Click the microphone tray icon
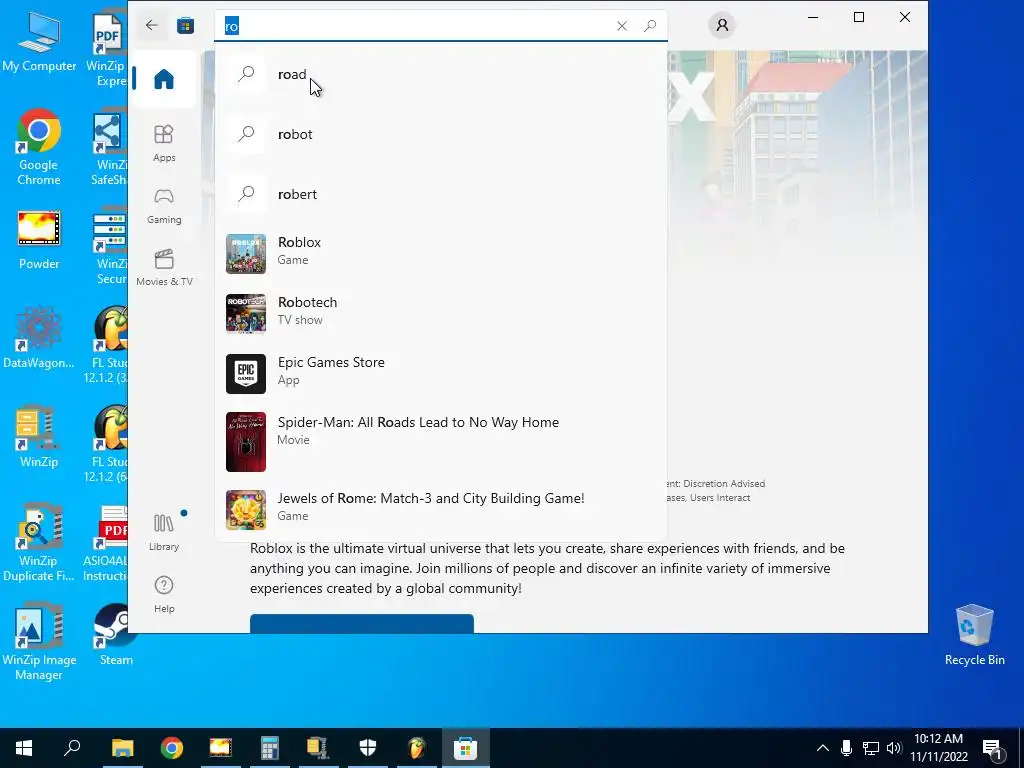 (x=846, y=748)
